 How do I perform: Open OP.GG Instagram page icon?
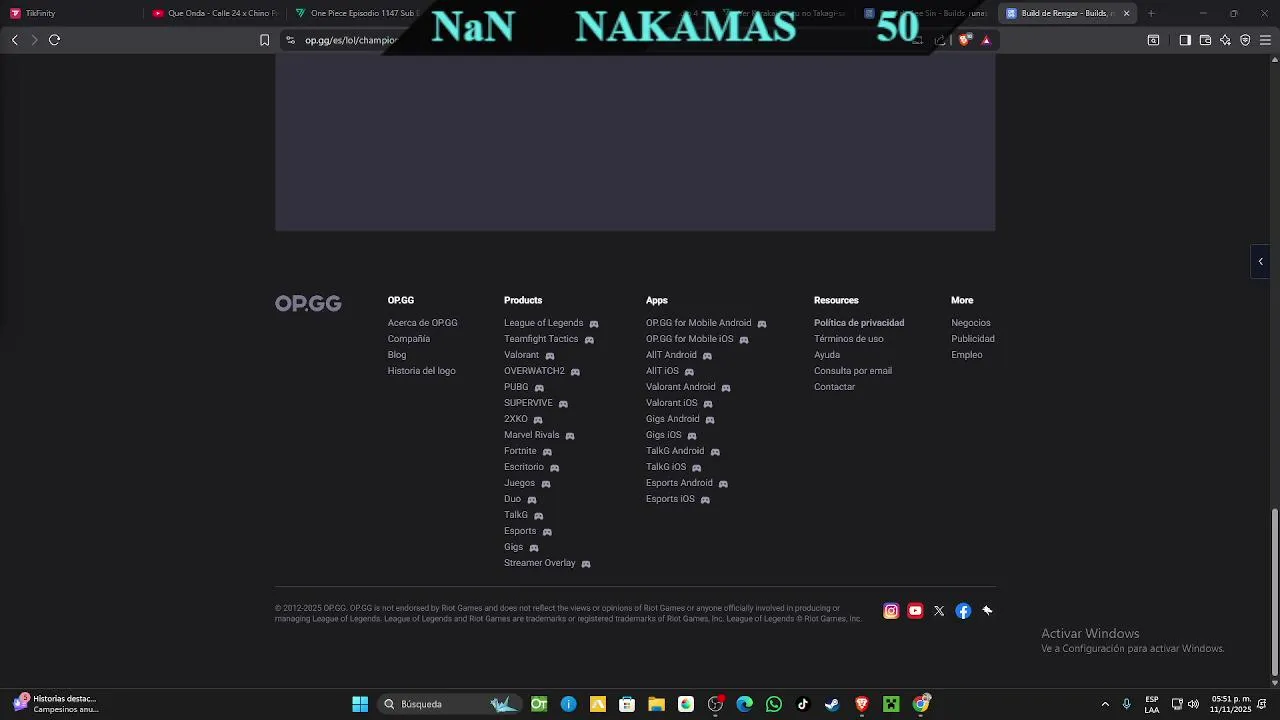point(891,611)
